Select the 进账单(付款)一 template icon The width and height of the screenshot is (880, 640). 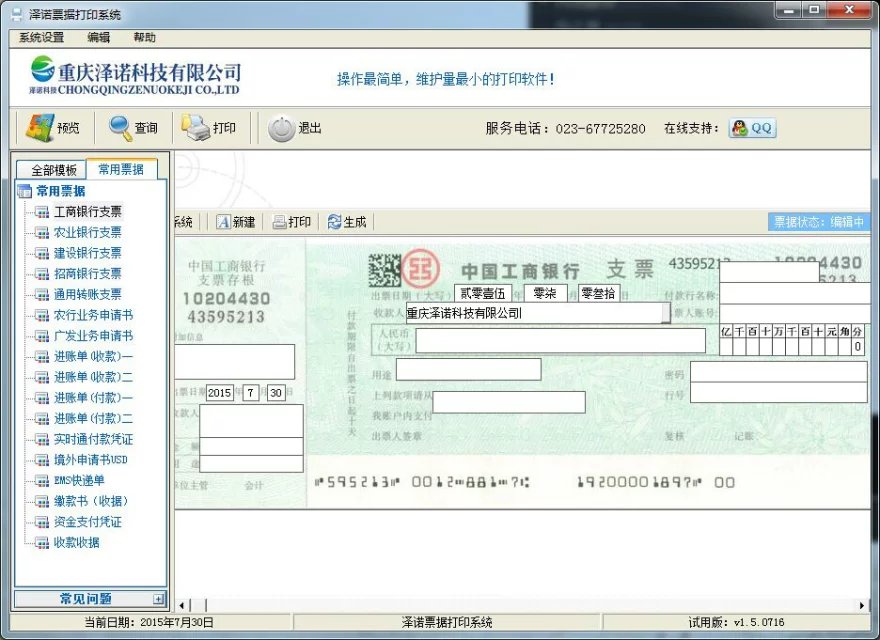(42, 398)
